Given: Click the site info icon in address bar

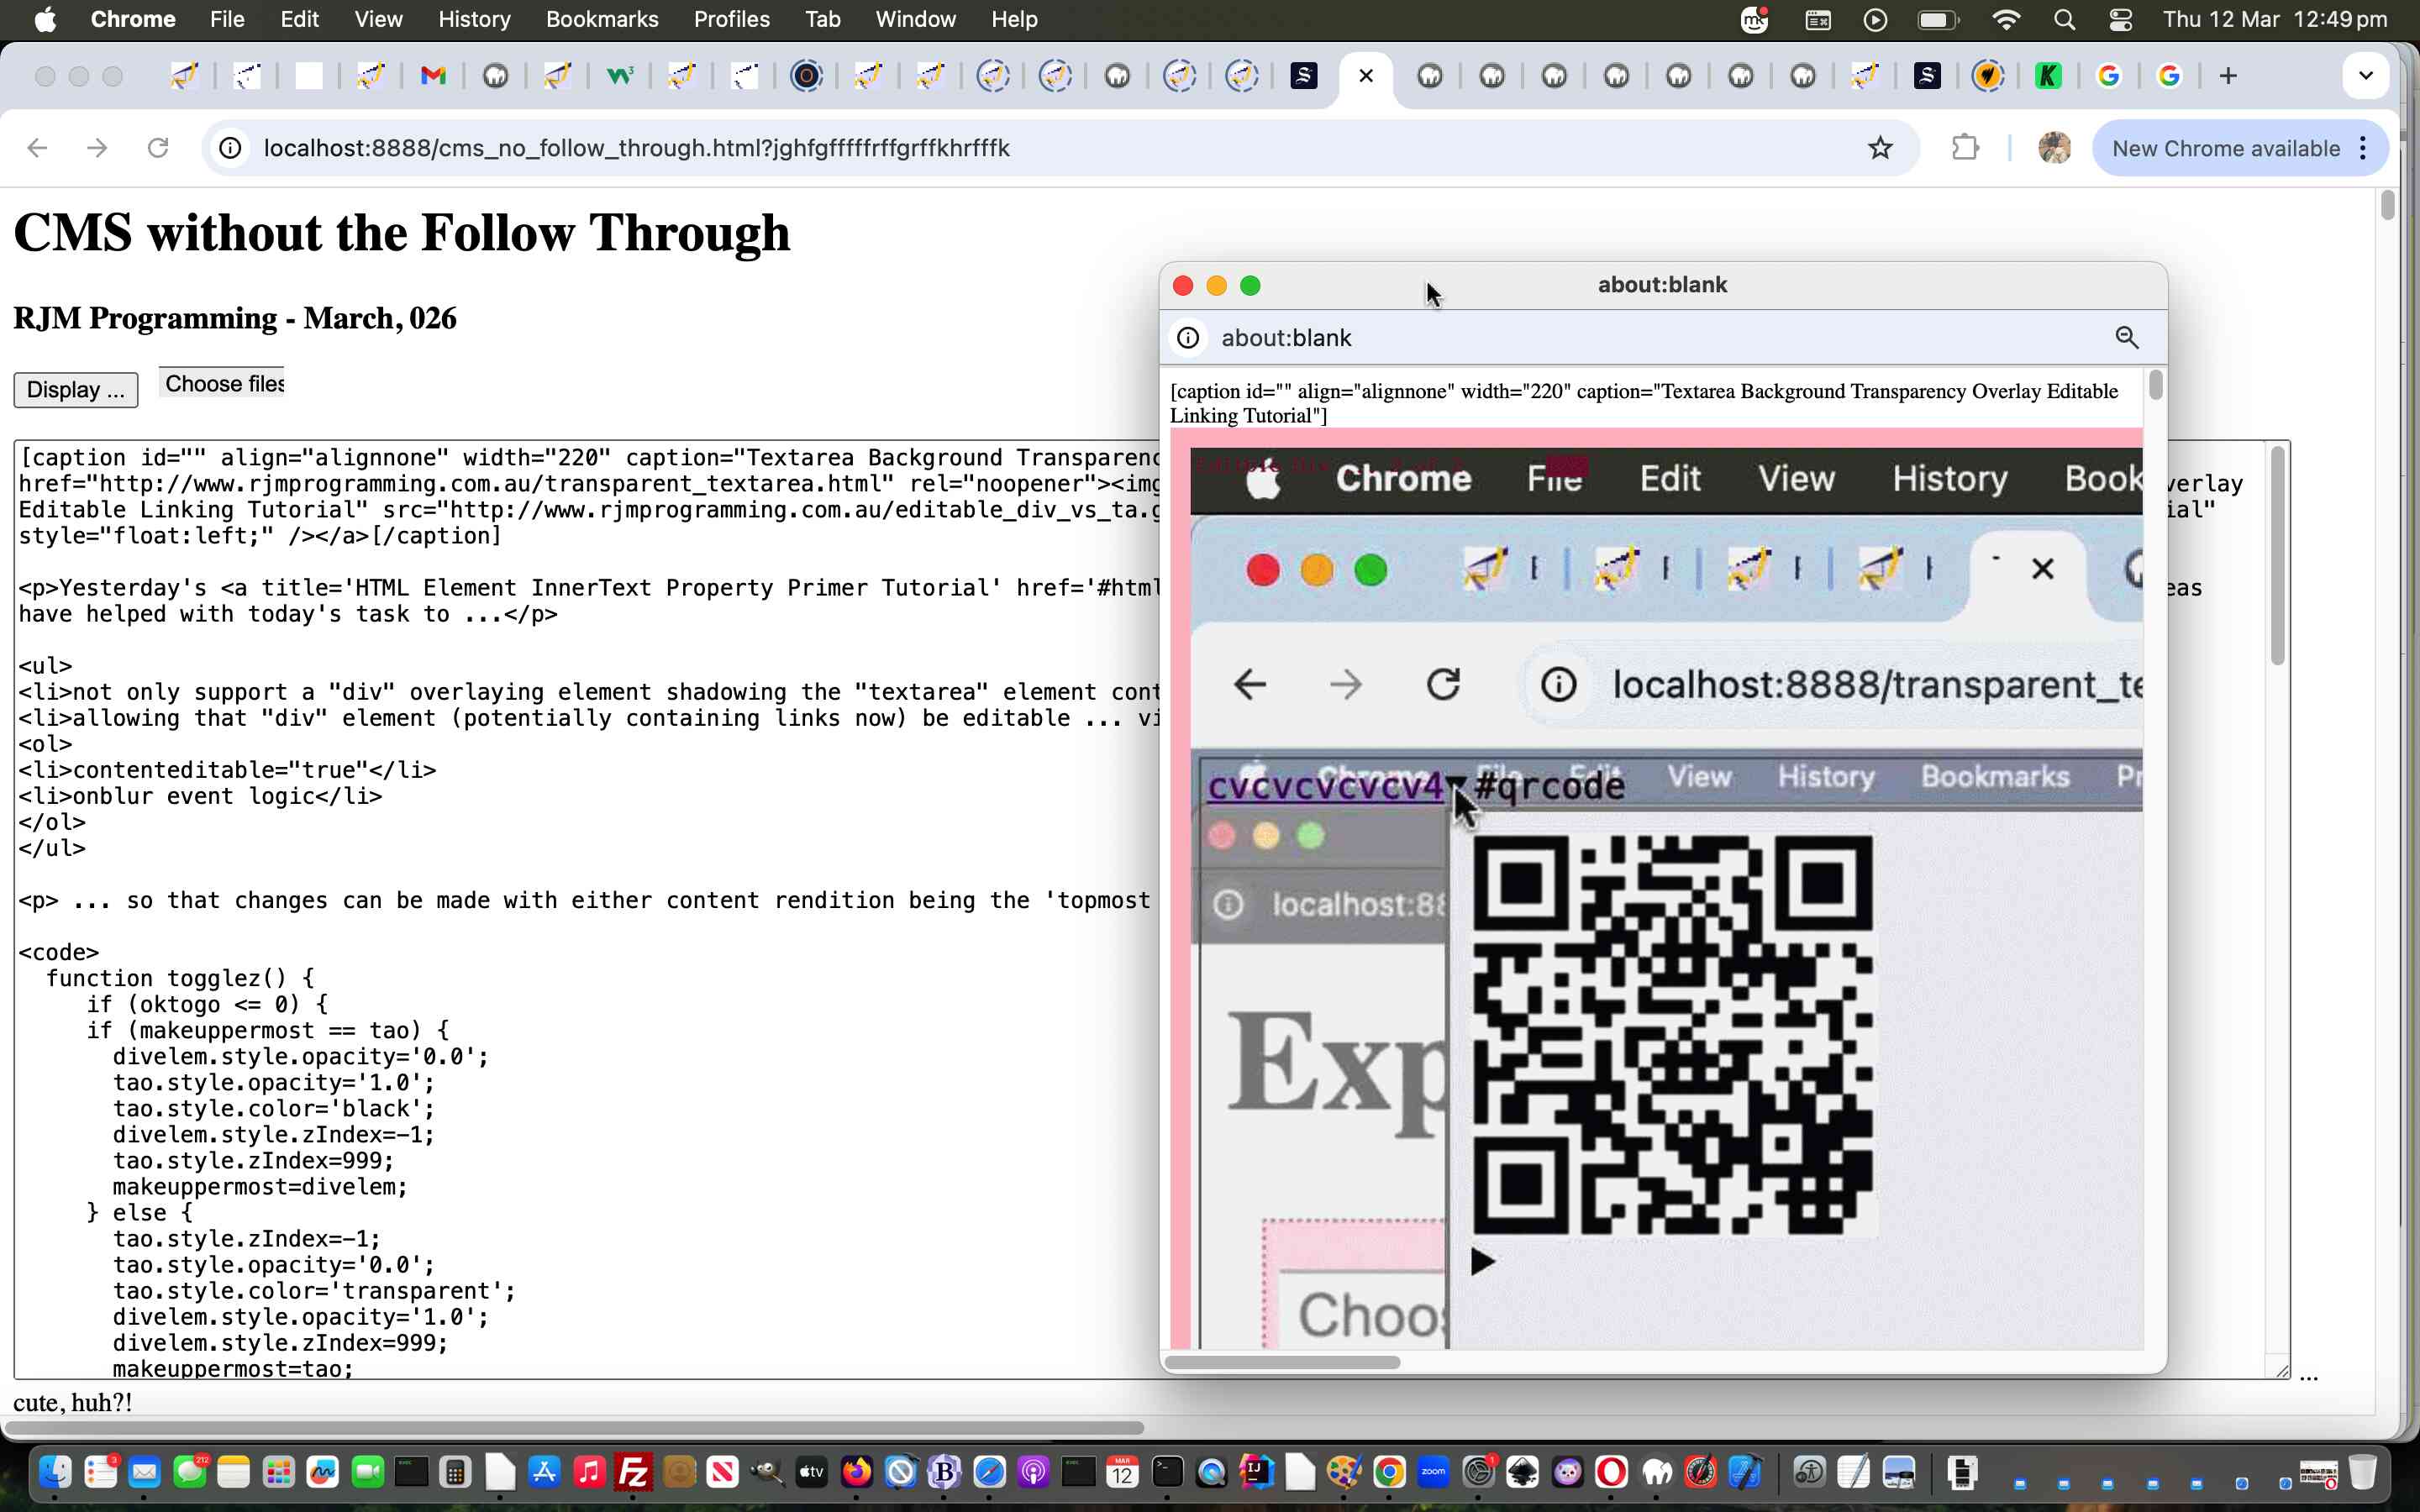Looking at the screenshot, I should click(x=230, y=148).
